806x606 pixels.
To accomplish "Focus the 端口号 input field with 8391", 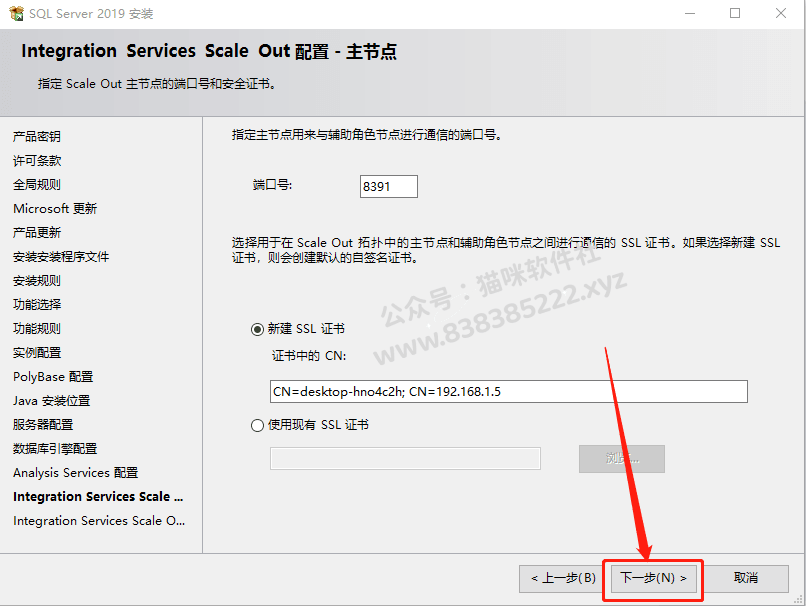I will (389, 186).
